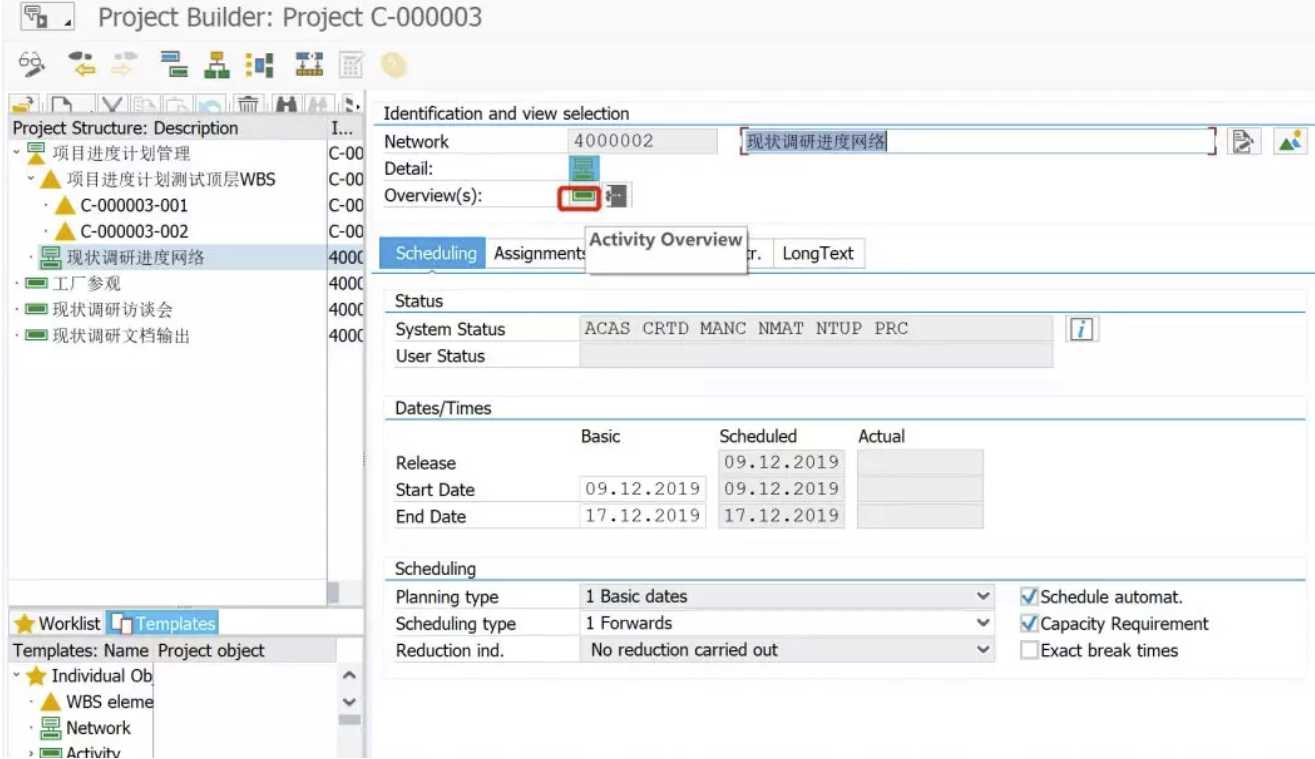Click the Project Structure: Description column header
Image resolution: width=1315 pixels, height=759 pixels.
point(168,128)
